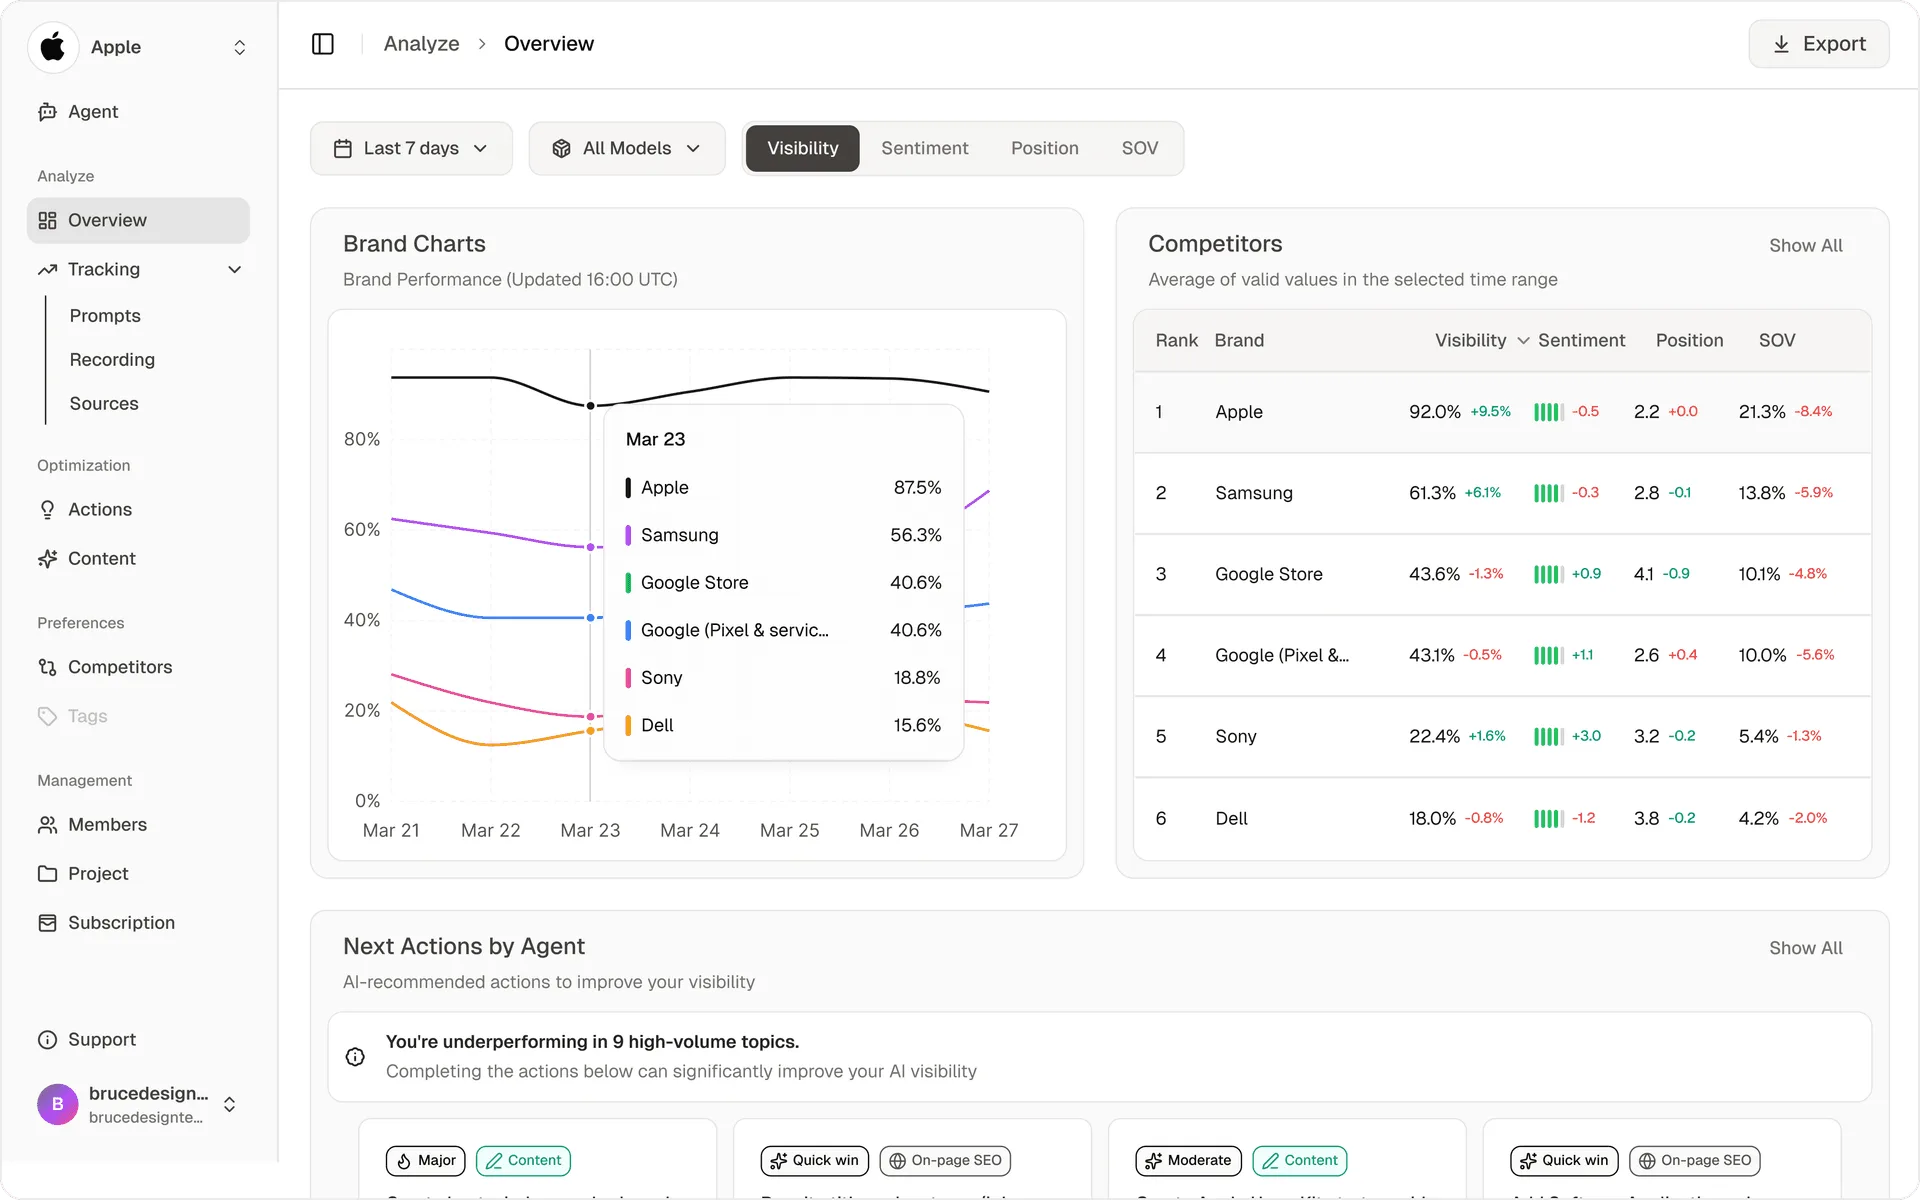Screen dimensions: 1920x1200
Task: Click Google Store green swatch in tooltip
Action: pyautogui.click(x=628, y=583)
